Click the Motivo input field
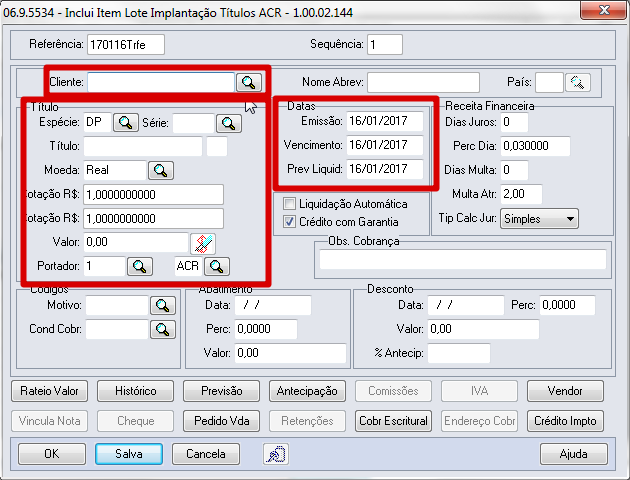Screen dimensions: 630x480 pyautogui.click(x=117, y=305)
